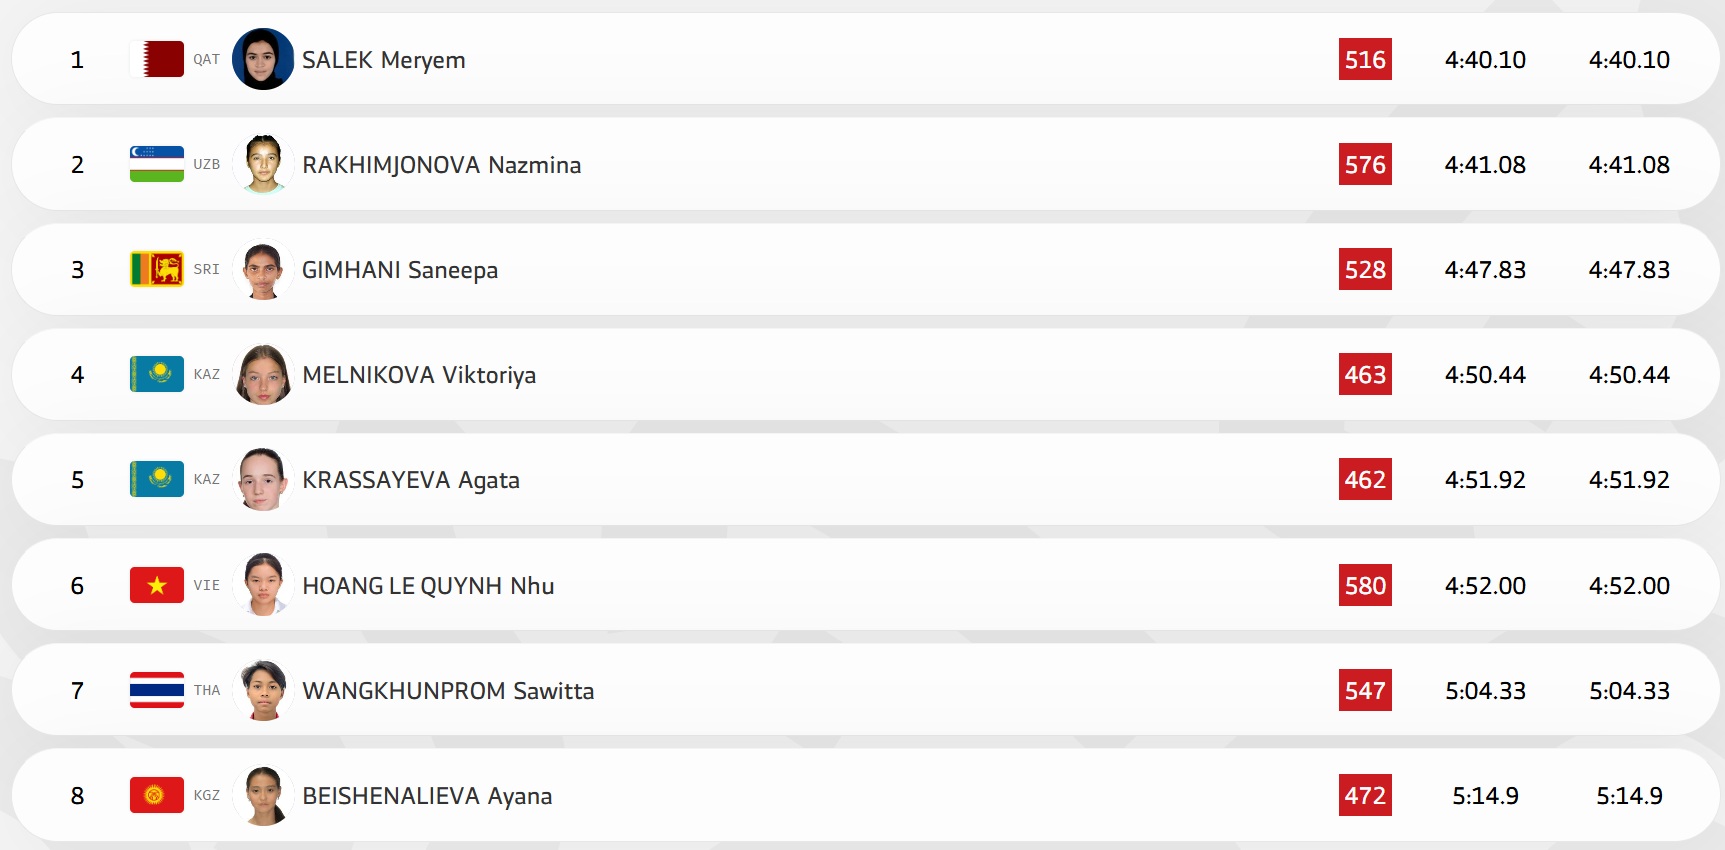Click the Qatar flag icon
This screenshot has width=1725, height=850.
(x=157, y=59)
